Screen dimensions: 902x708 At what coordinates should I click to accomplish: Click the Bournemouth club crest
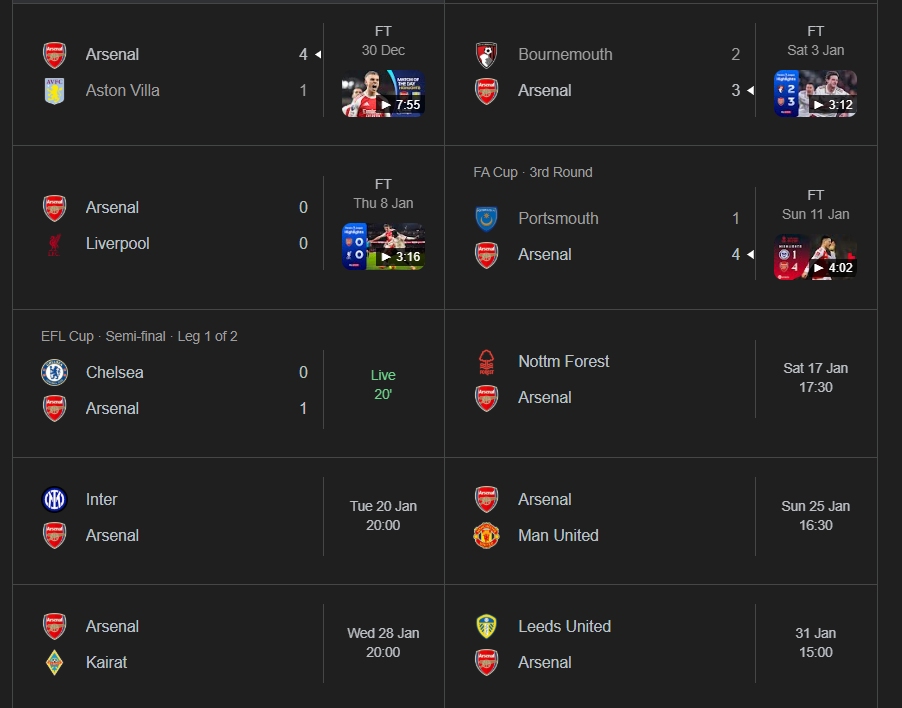coord(486,55)
